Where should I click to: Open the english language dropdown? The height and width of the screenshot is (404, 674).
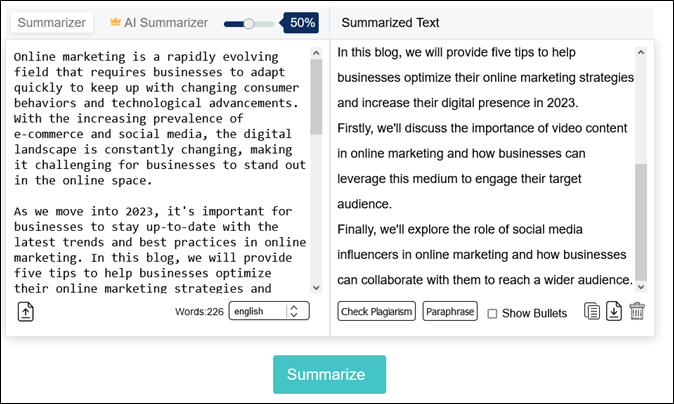(x=269, y=311)
